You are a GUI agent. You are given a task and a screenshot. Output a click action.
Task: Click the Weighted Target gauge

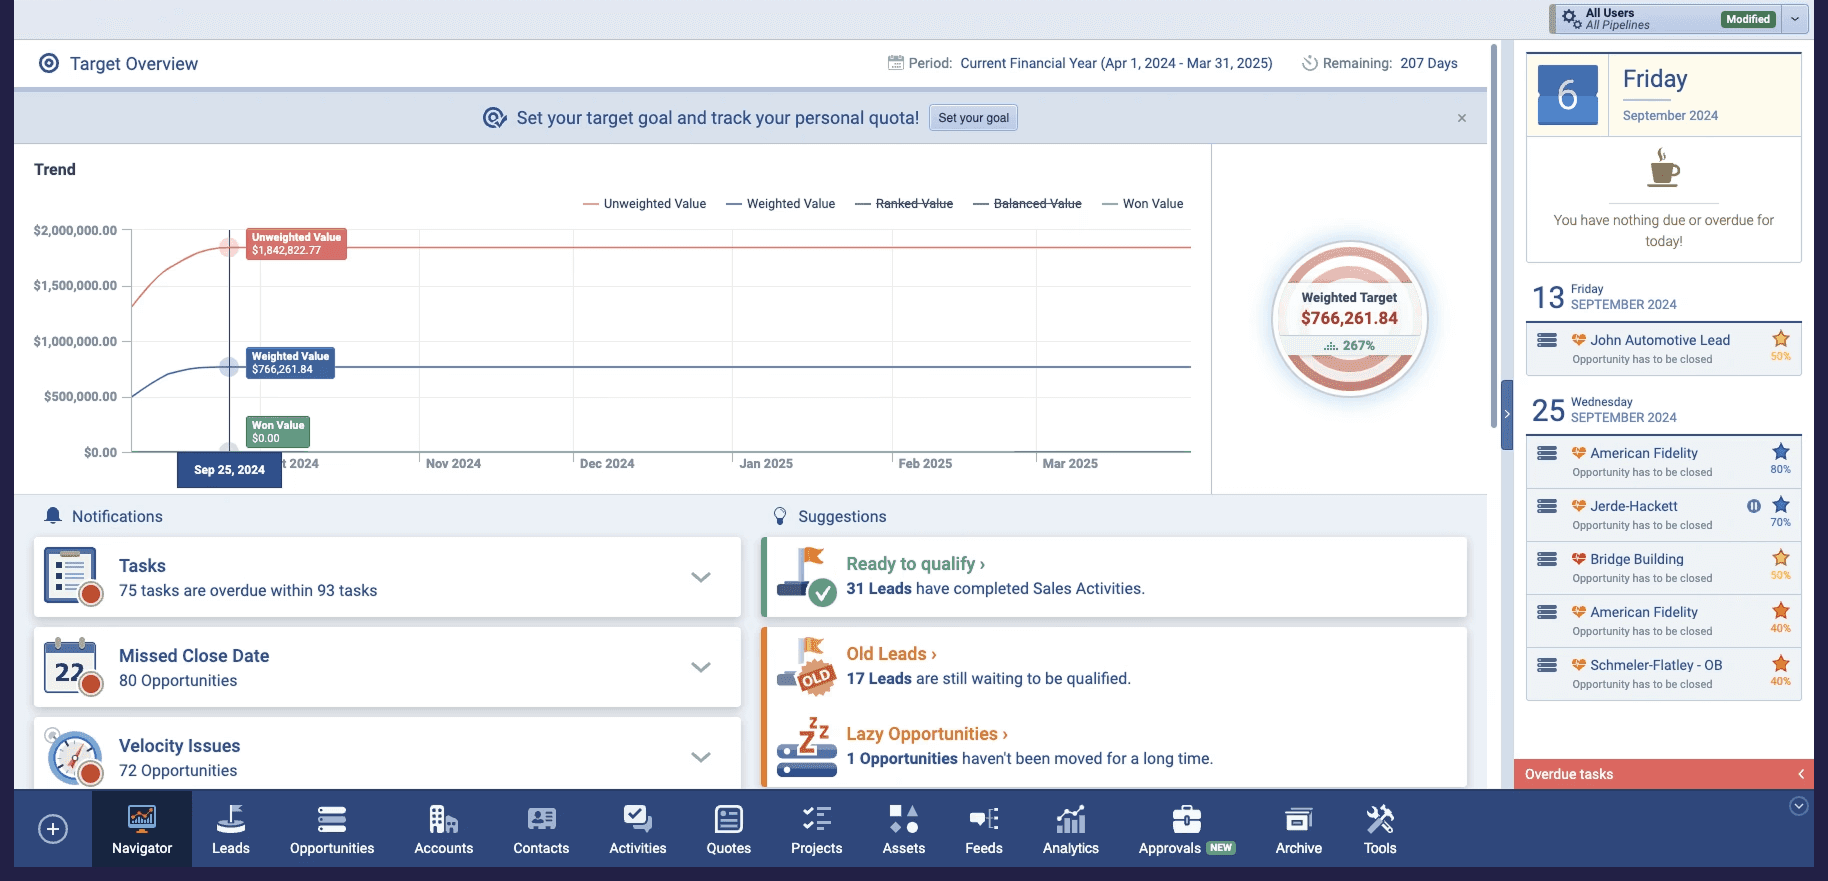1350,319
